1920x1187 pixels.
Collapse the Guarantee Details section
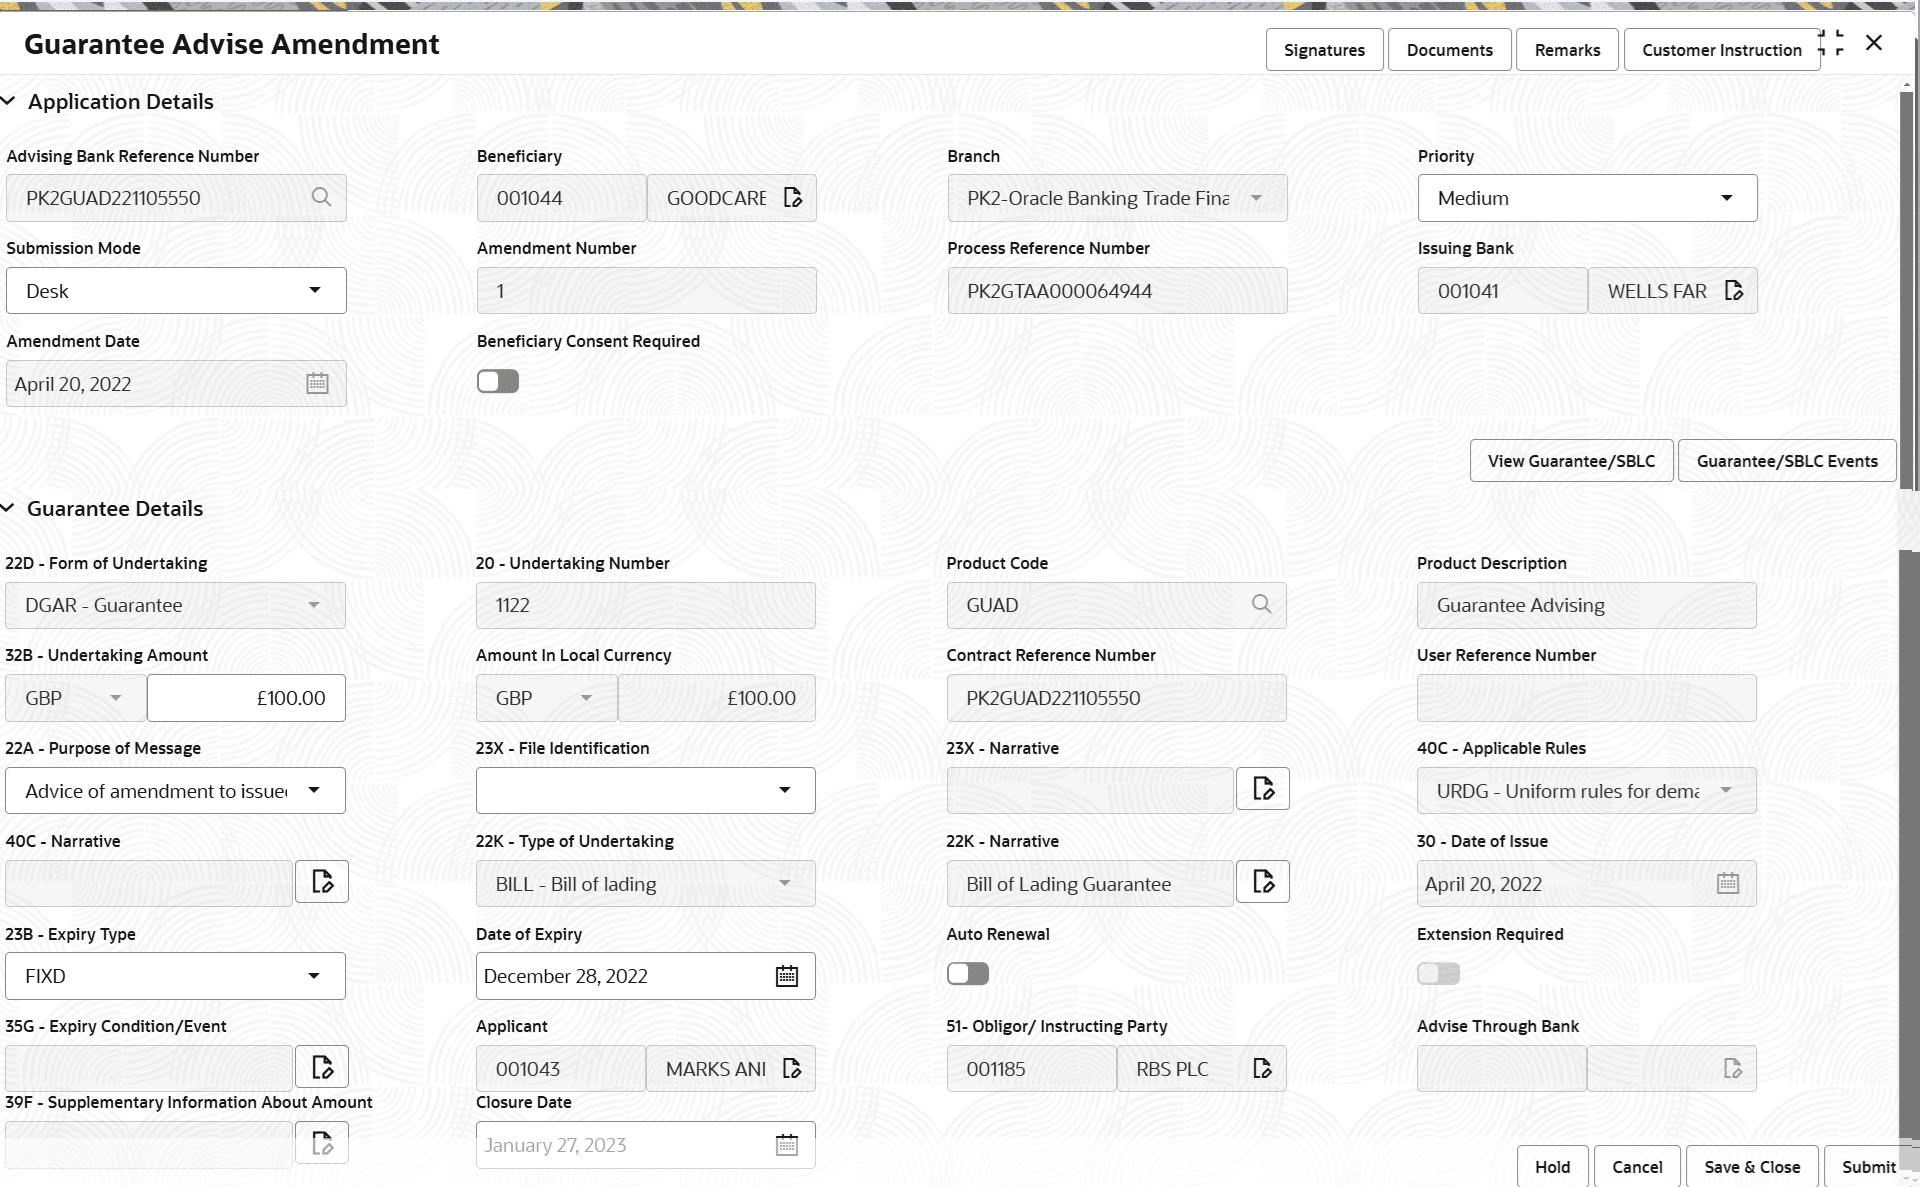(9, 508)
